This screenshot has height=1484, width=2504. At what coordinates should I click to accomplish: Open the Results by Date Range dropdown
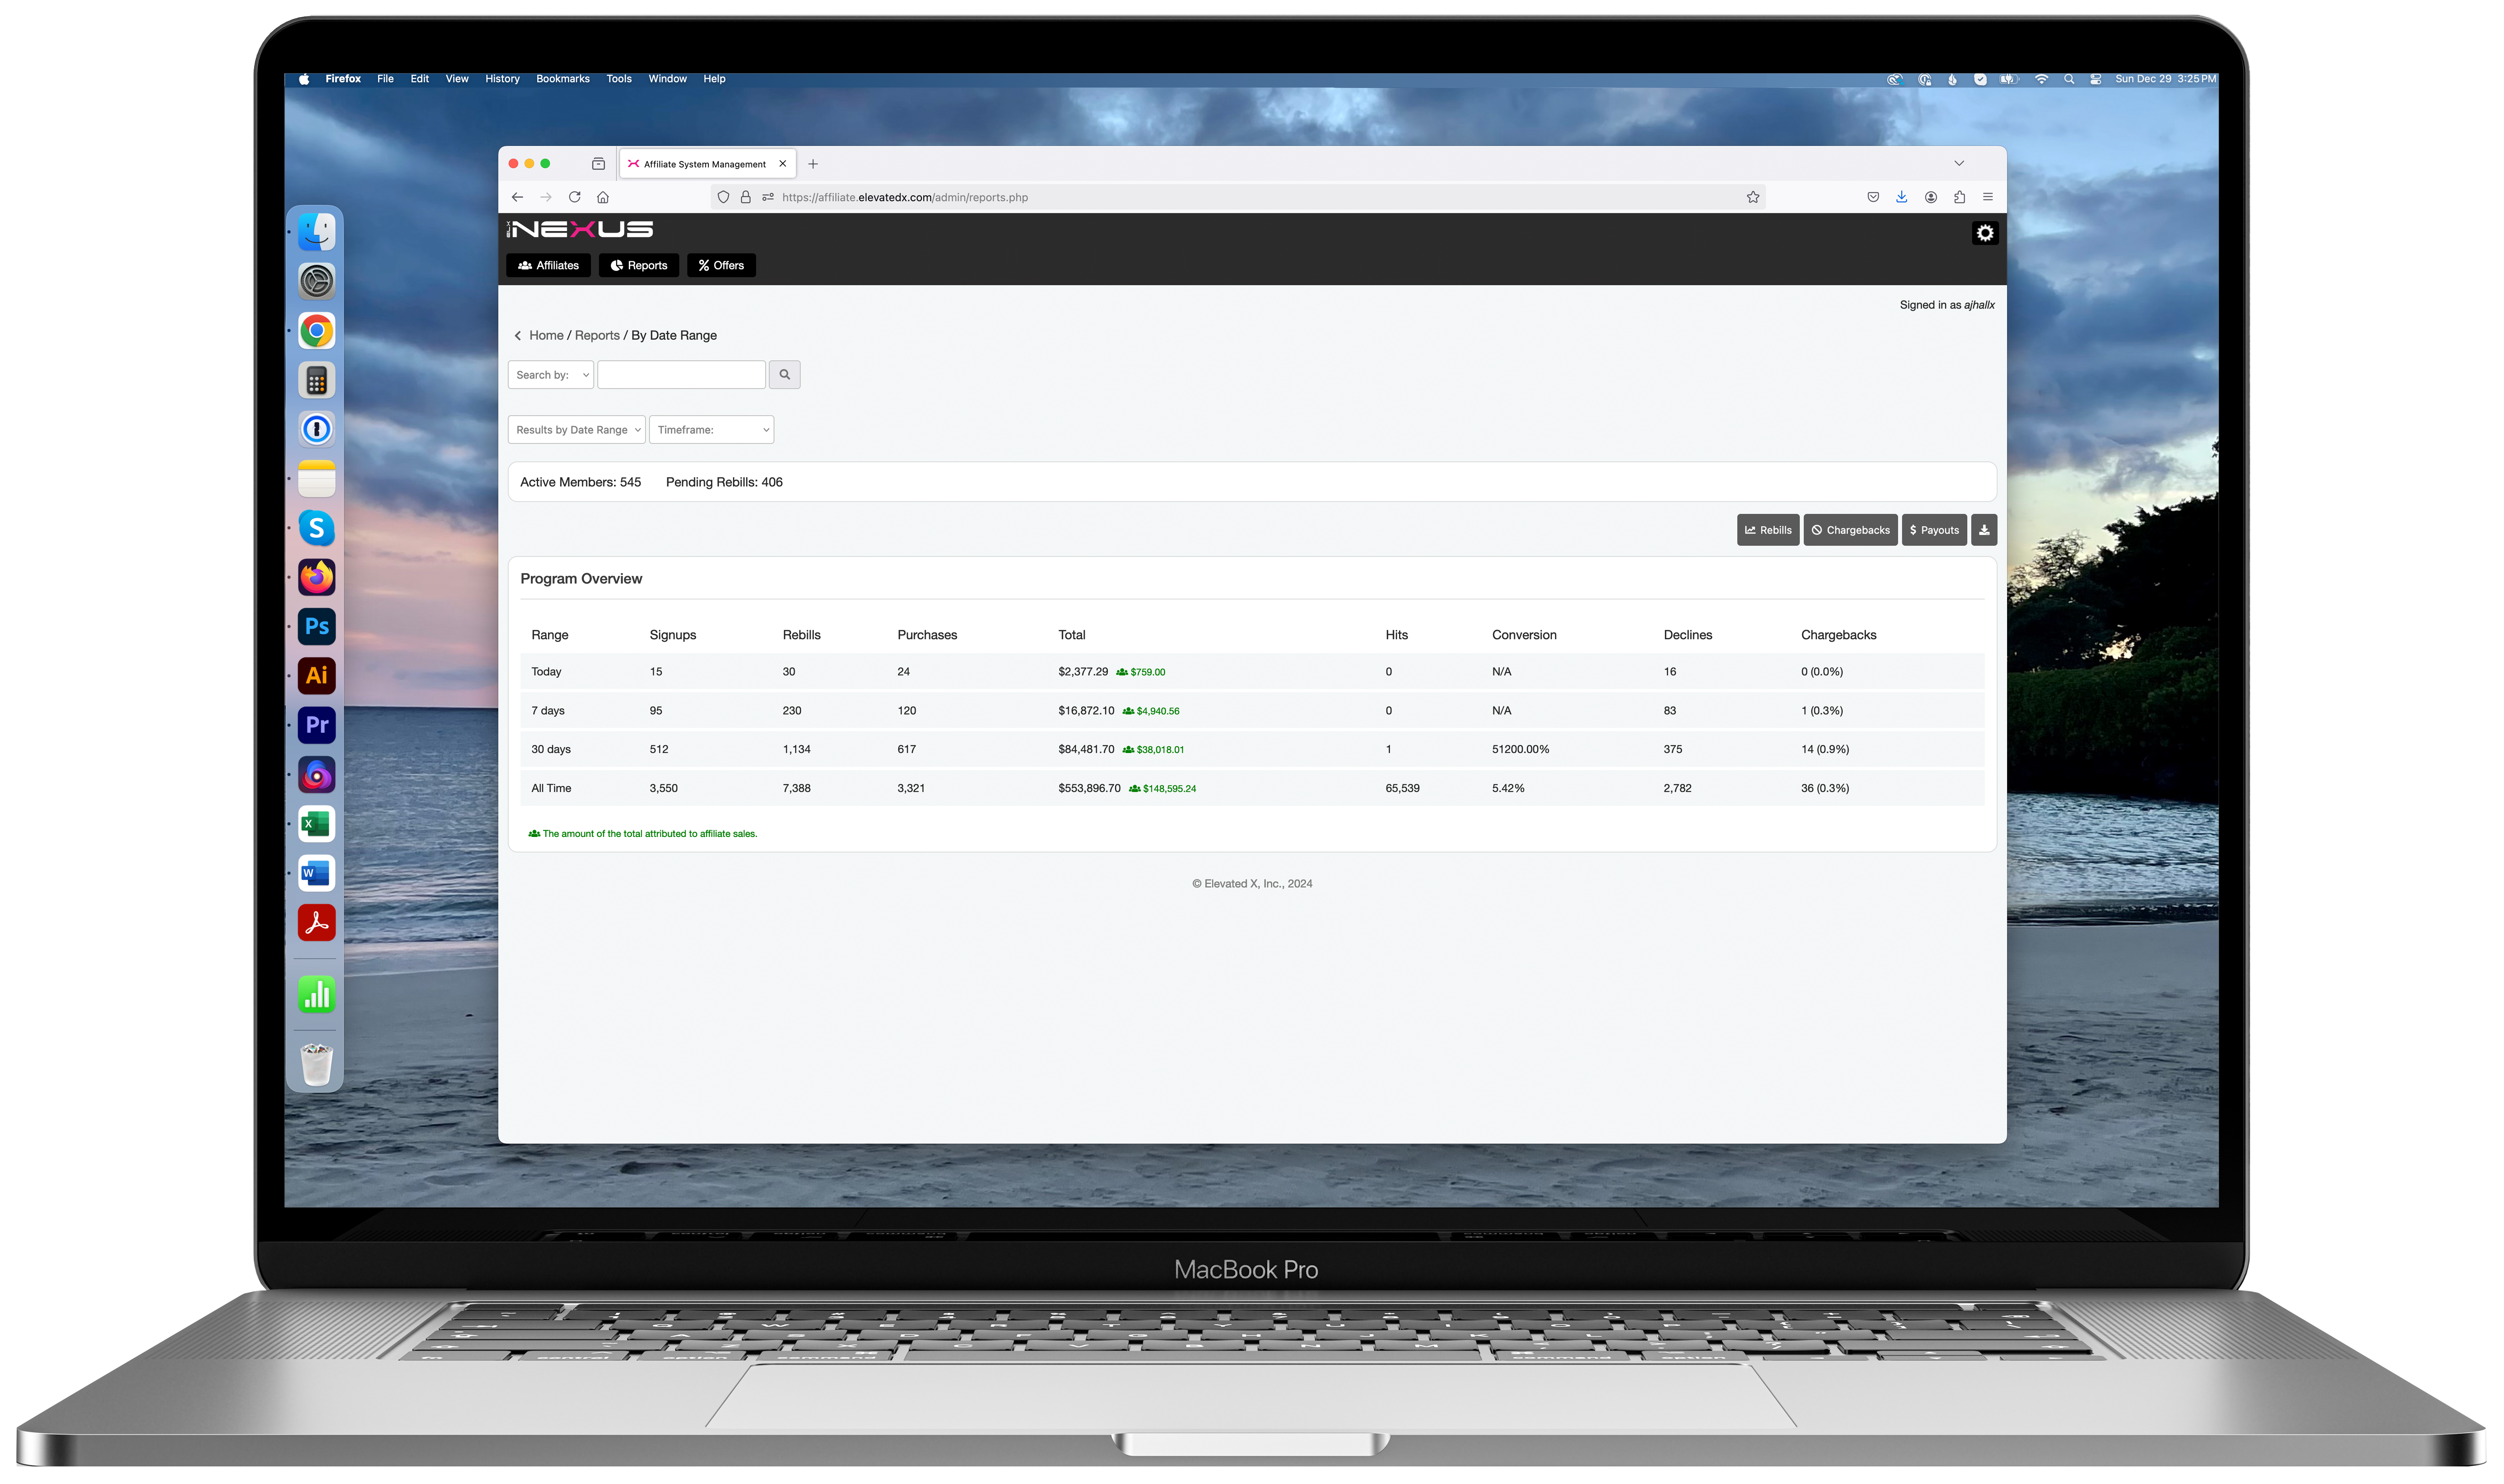(x=576, y=430)
